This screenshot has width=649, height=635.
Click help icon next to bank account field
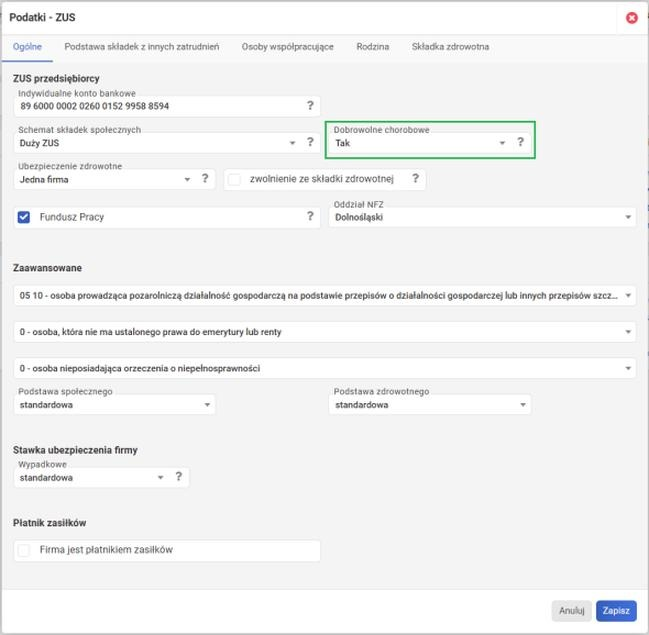(310, 106)
